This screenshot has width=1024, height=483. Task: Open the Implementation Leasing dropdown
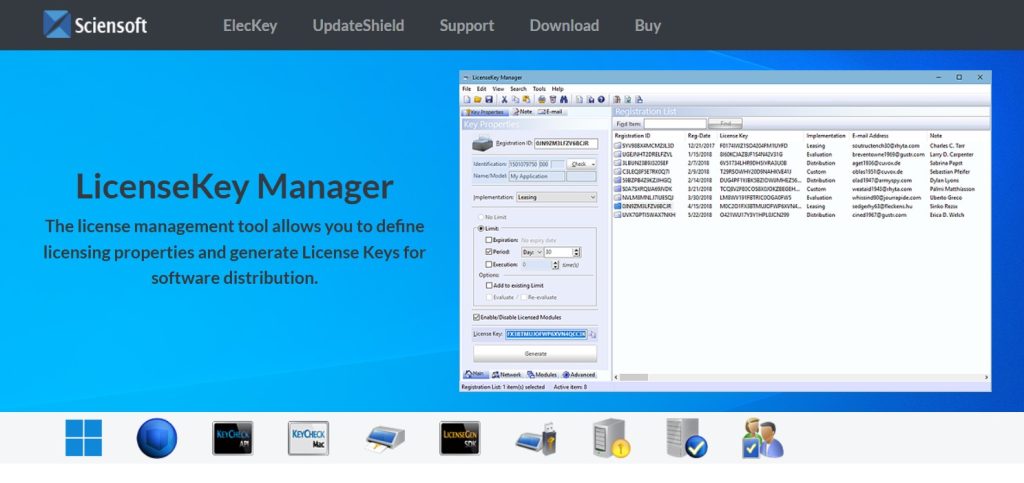556,196
